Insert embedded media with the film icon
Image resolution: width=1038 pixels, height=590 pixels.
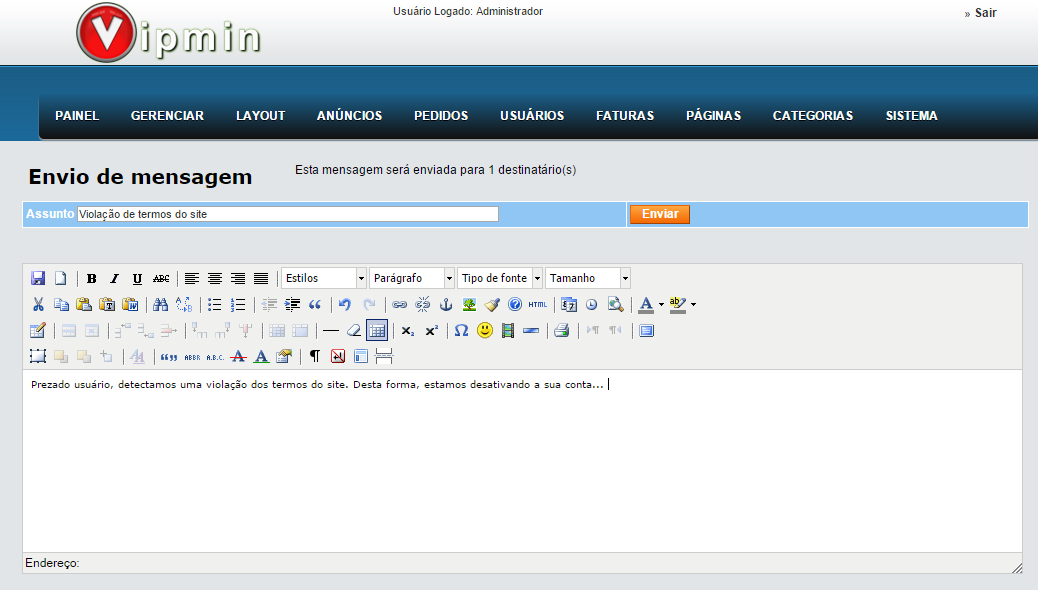coord(508,330)
